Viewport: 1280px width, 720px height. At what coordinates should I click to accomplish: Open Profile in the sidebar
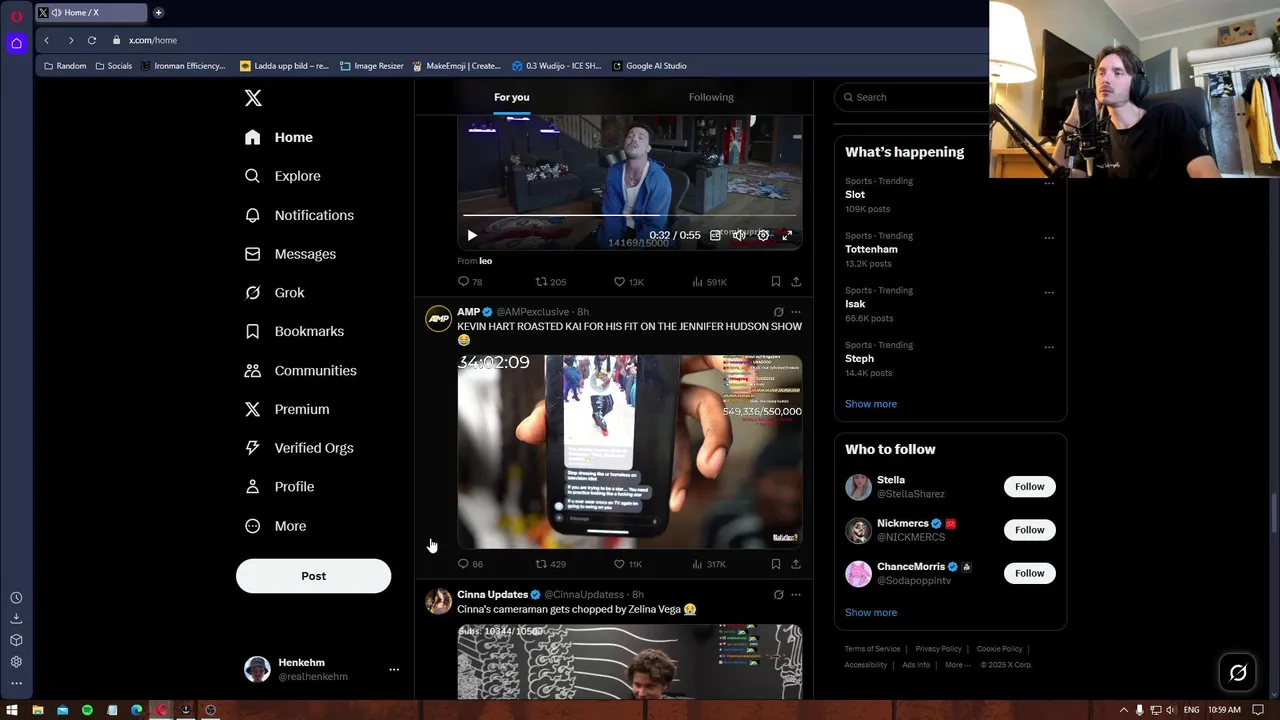pos(280,487)
